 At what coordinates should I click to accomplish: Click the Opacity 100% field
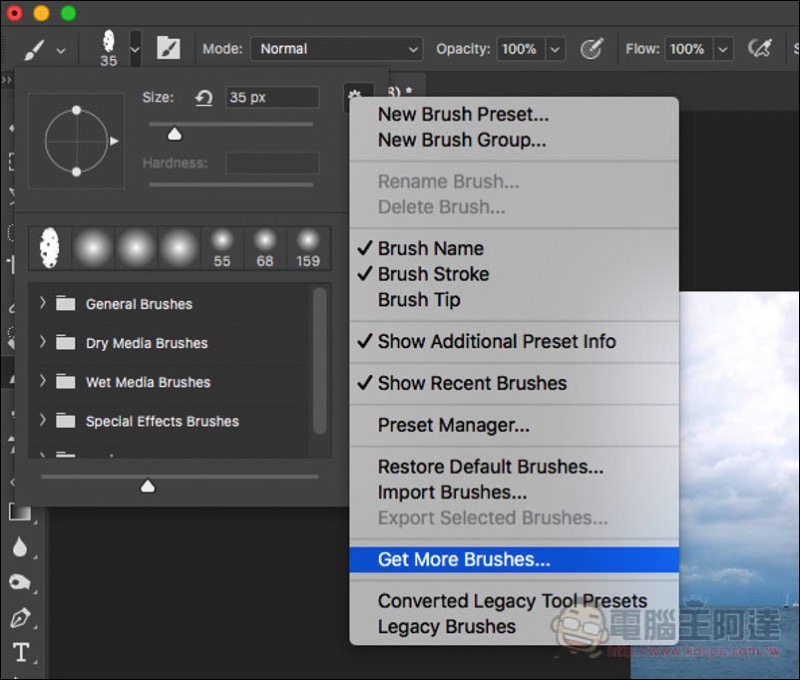[x=520, y=49]
